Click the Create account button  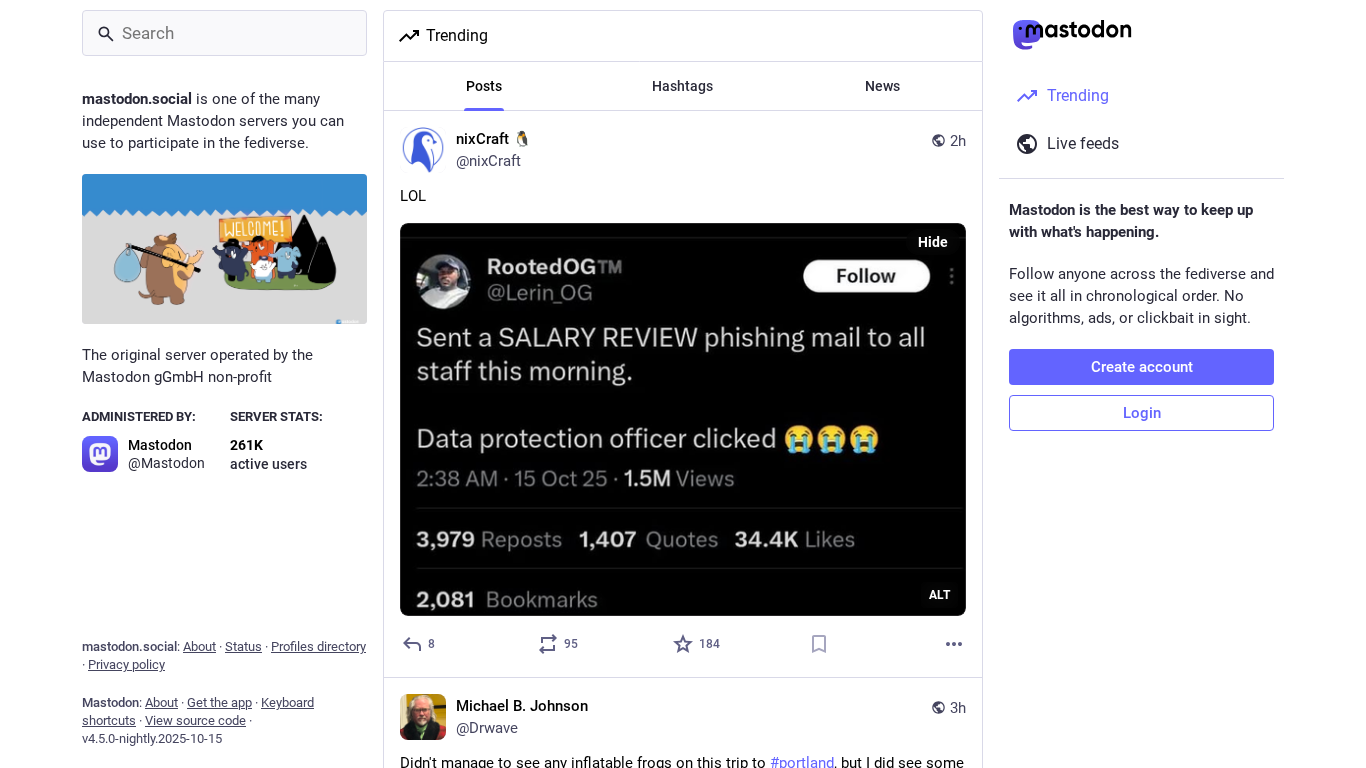(1141, 367)
